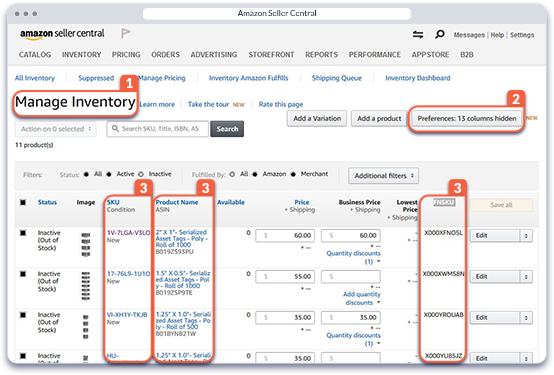Viewport: 554px width, 375px height.
Task: Click the Take the tour link
Action: [x=208, y=104]
